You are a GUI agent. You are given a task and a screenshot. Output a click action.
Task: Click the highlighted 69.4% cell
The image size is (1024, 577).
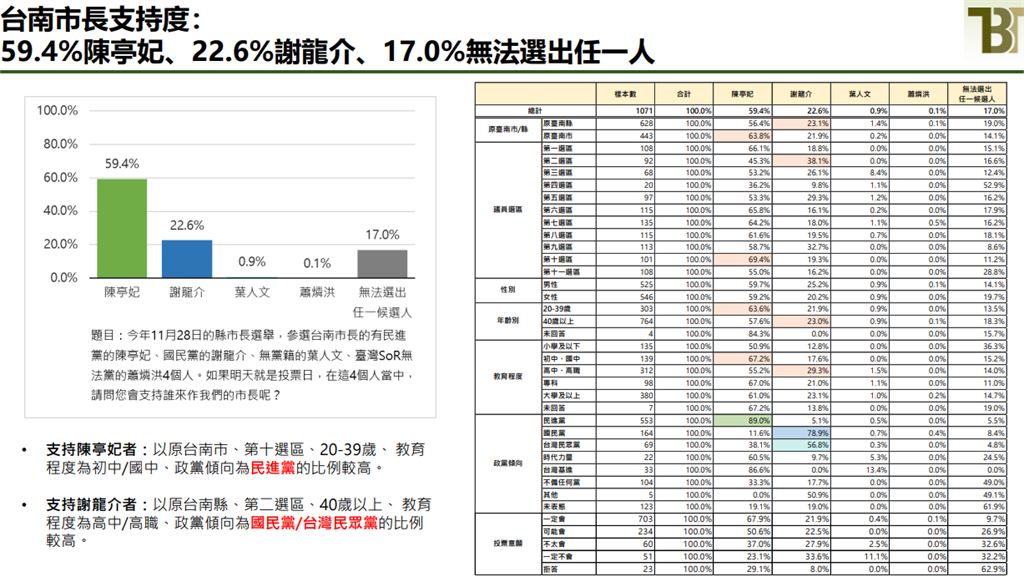click(x=743, y=260)
